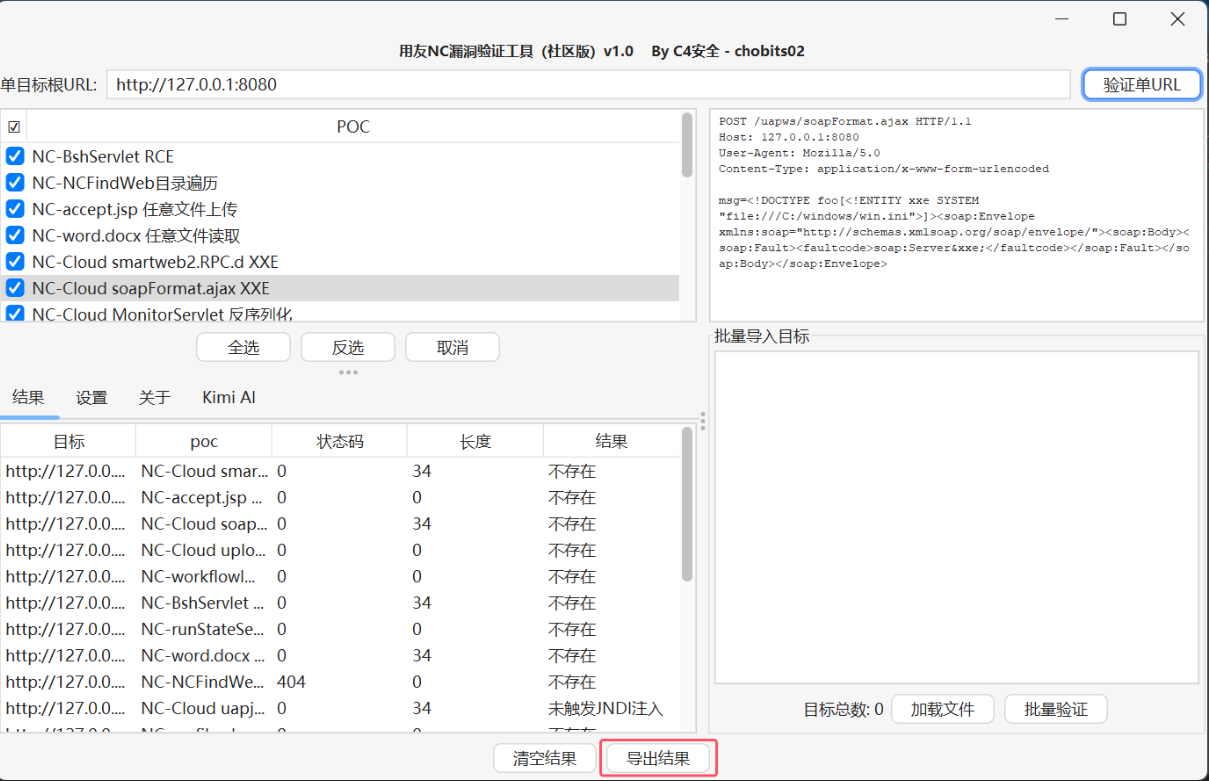Select 'NC-Cloud uplo...' result row poc cell
The image size is (1209, 781).
click(x=204, y=550)
